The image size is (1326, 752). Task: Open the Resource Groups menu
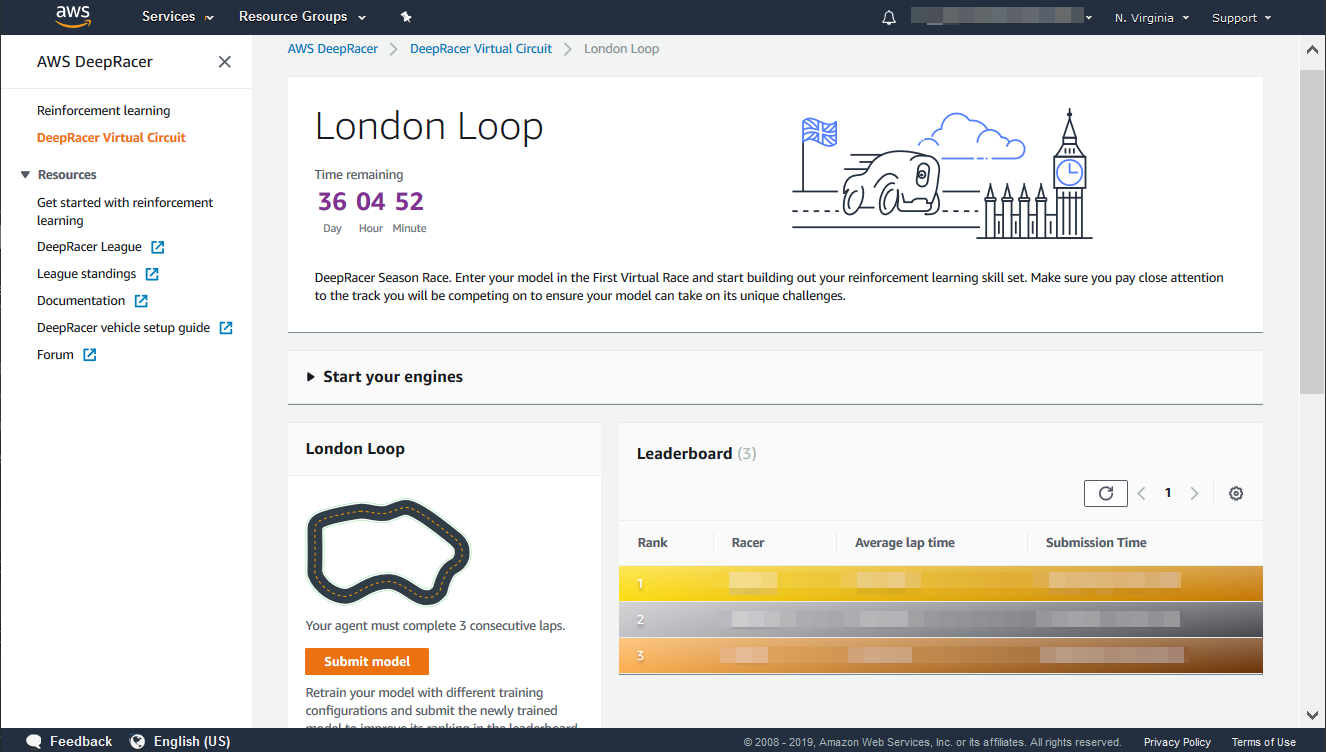pos(302,17)
